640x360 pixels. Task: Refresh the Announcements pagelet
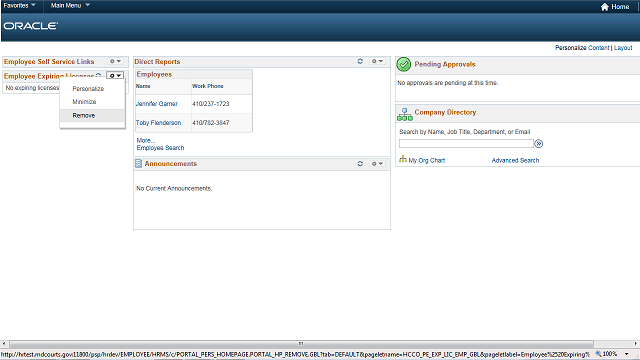pyautogui.click(x=360, y=164)
